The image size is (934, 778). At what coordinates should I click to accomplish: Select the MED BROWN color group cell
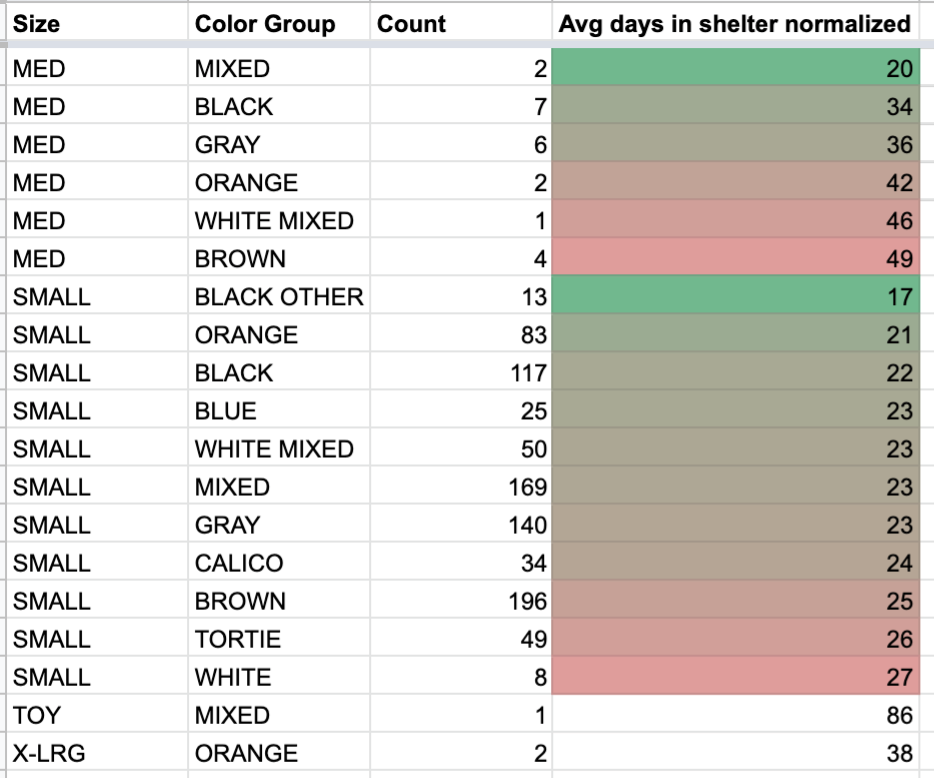click(279, 259)
